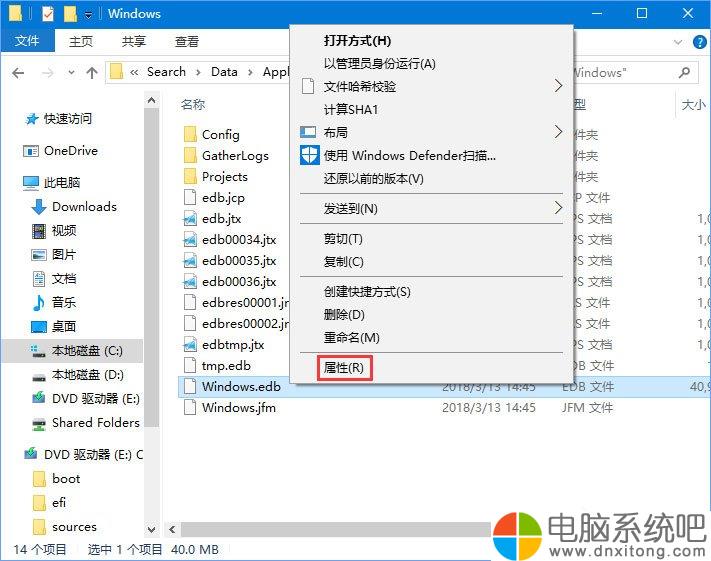This screenshot has width=711, height=561.
Task: Open the sources folder in the navigation pane
Action: (x=65, y=527)
